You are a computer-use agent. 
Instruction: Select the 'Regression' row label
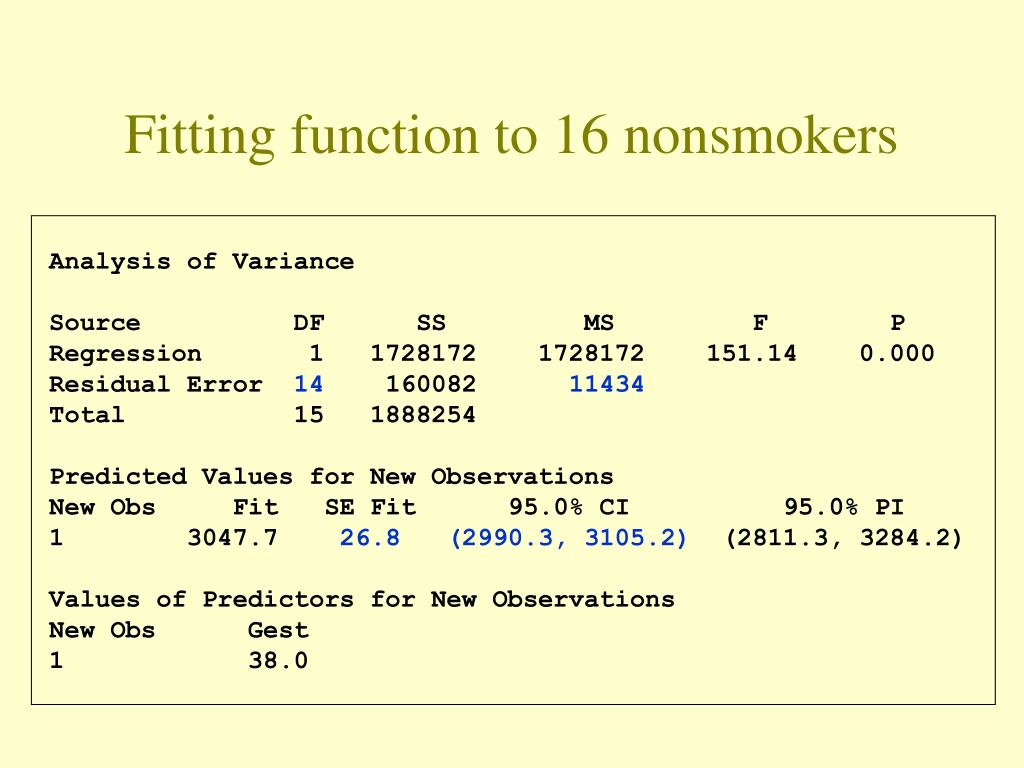click(x=125, y=353)
